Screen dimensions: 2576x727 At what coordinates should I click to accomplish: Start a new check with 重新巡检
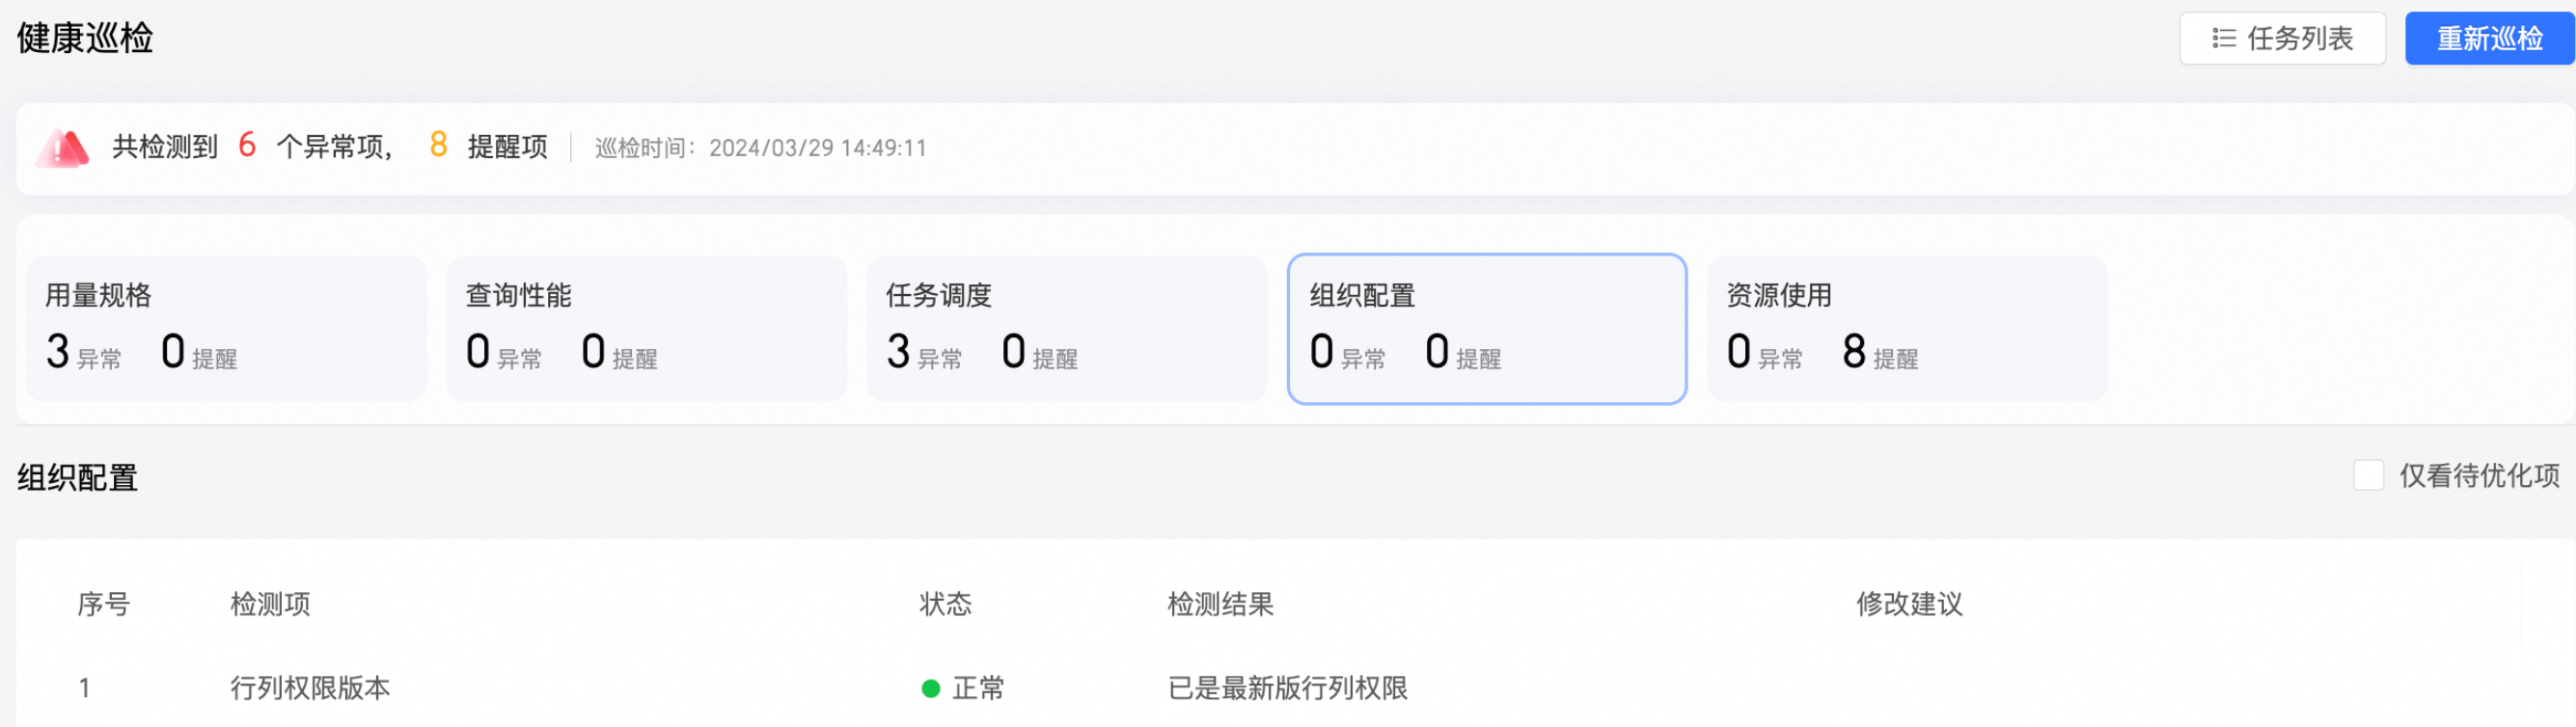point(2489,39)
